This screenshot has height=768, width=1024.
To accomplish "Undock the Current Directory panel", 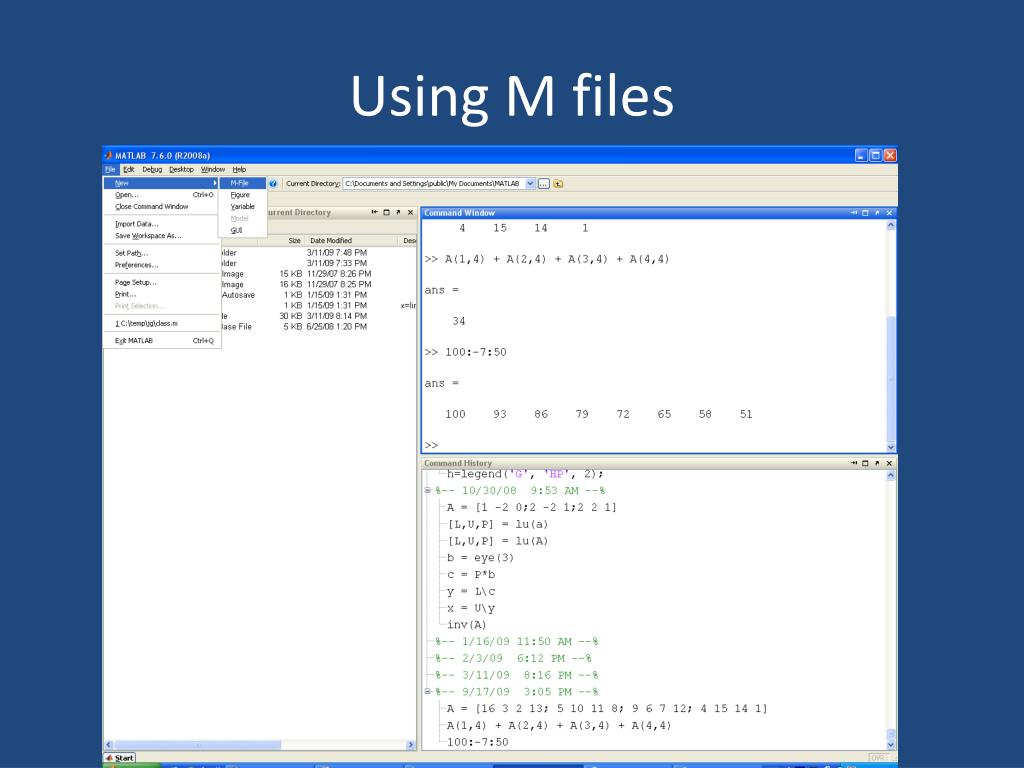I will (x=398, y=213).
